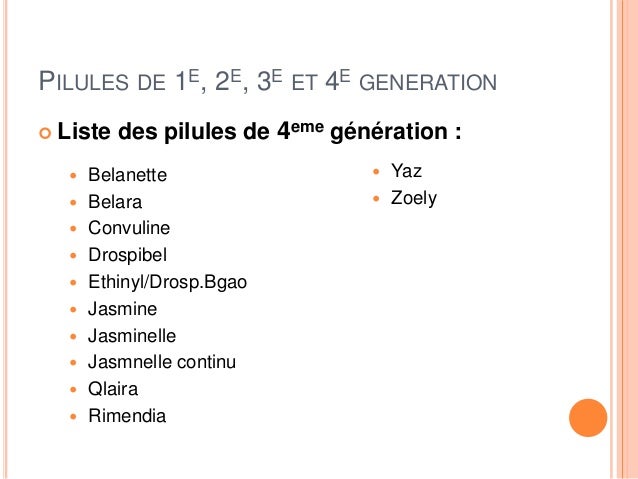The image size is (638, 479).
Task: Click the Jasminelle list item
Action: click(131, 336)
